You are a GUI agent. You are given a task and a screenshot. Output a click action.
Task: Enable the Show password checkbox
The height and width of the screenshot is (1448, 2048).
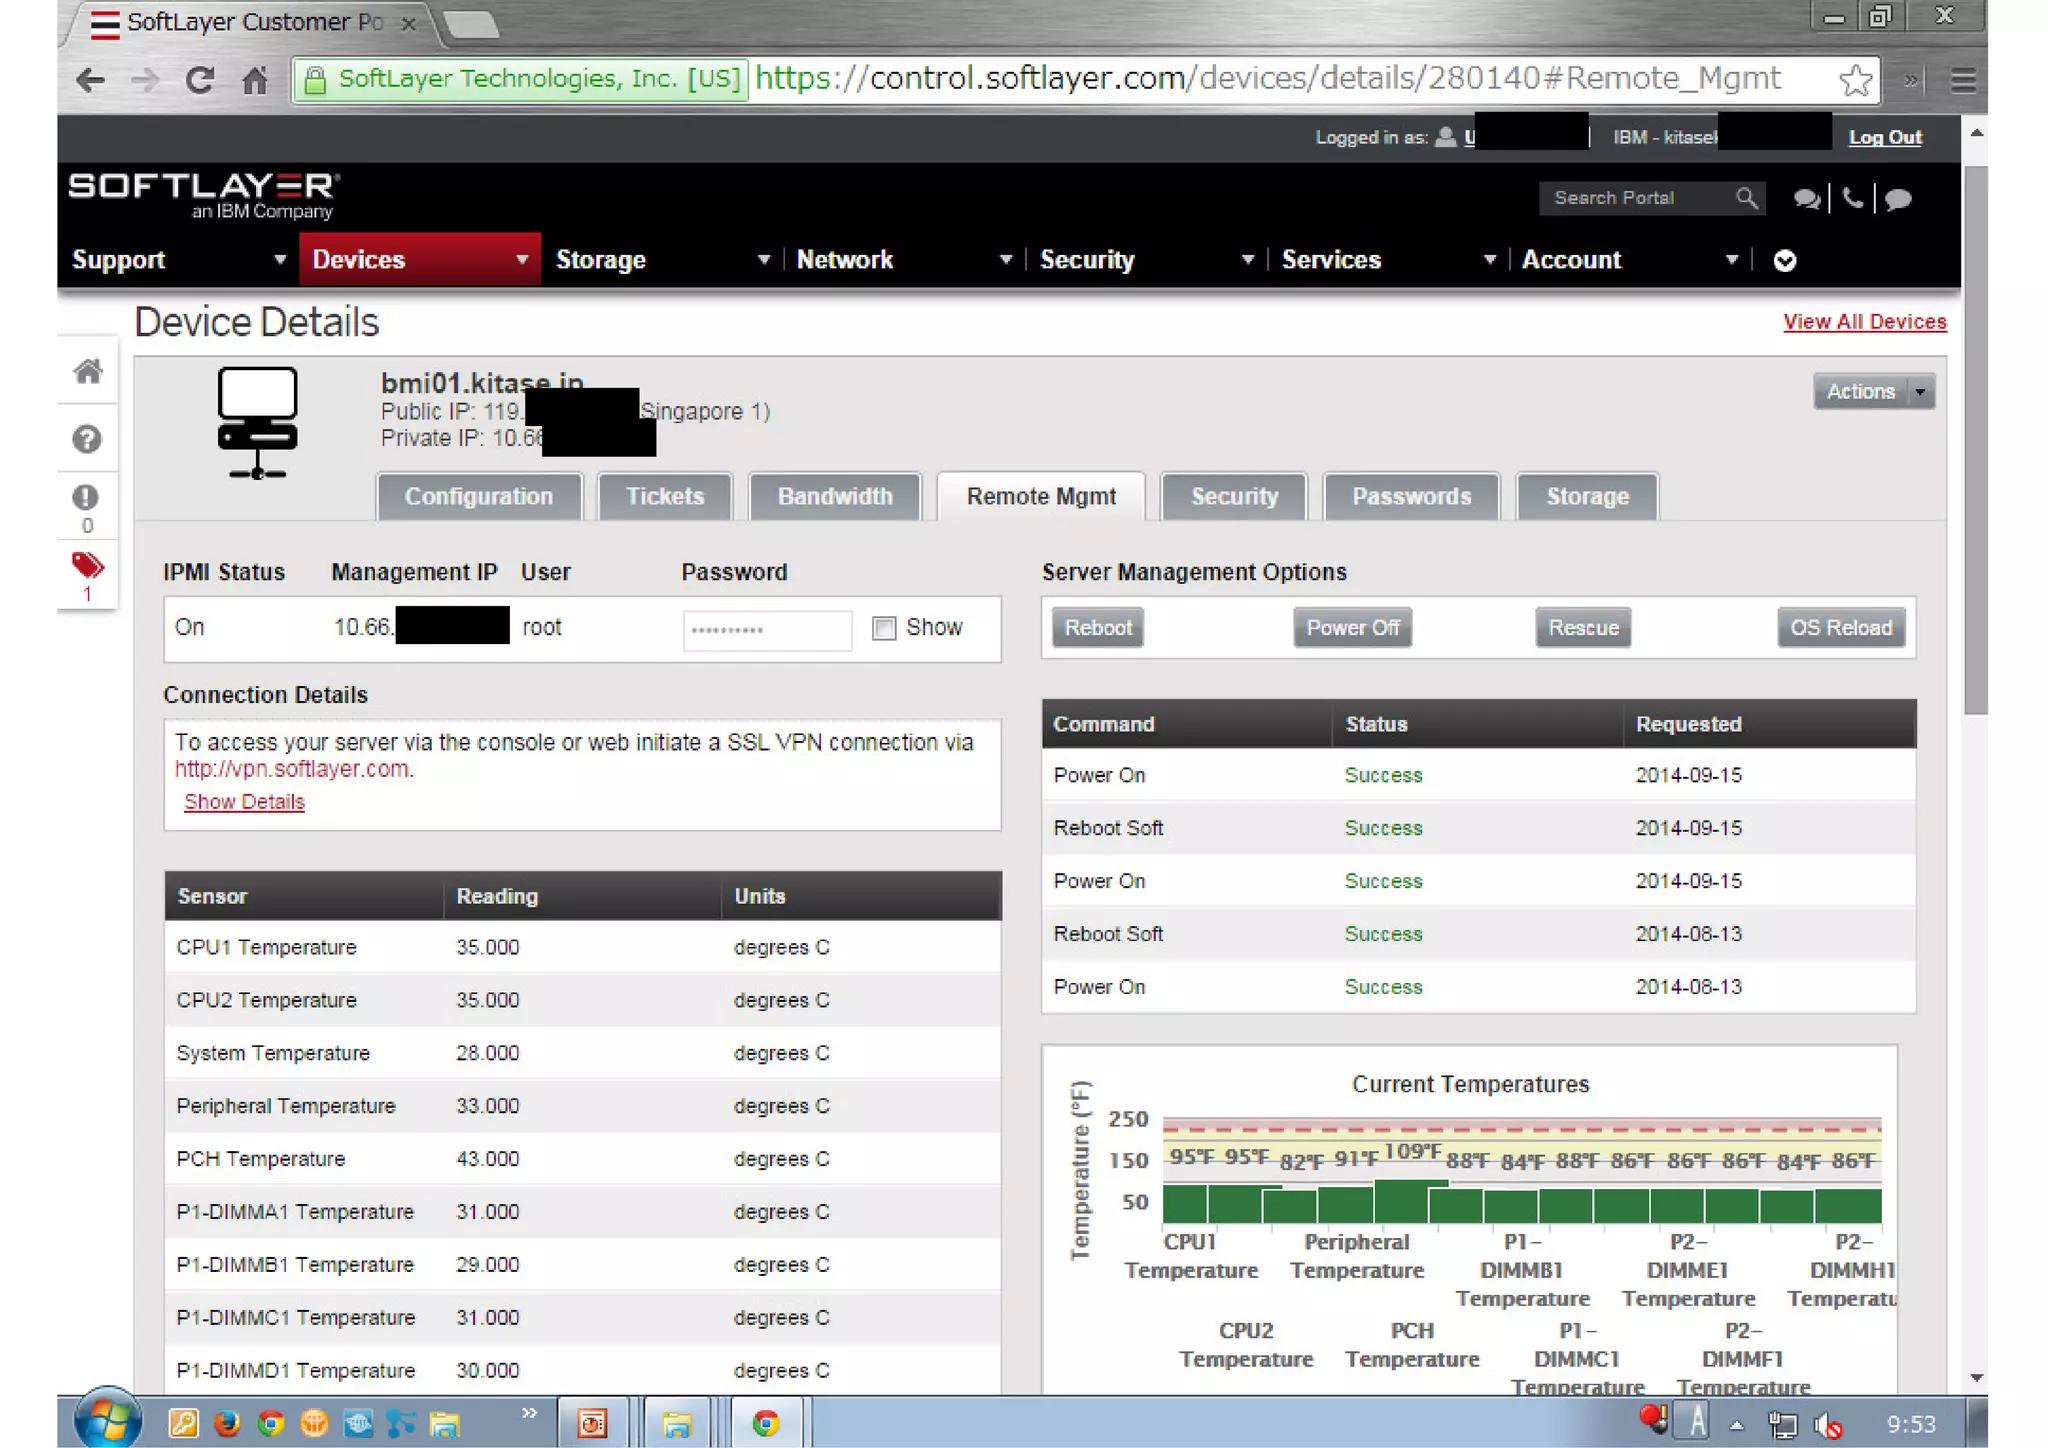pyautogui.click(x=884, y=628)
